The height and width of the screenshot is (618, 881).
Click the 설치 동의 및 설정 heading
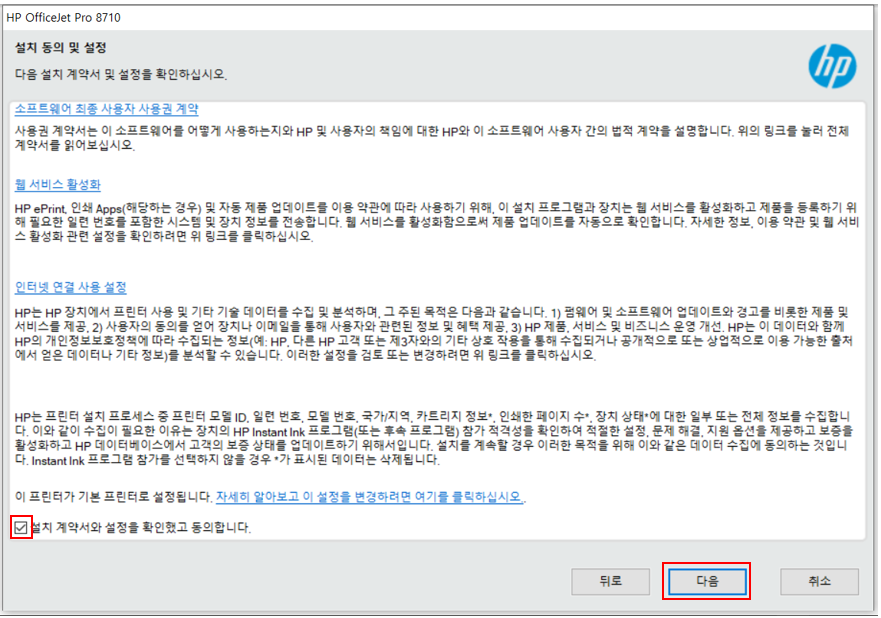click(61, 48)
